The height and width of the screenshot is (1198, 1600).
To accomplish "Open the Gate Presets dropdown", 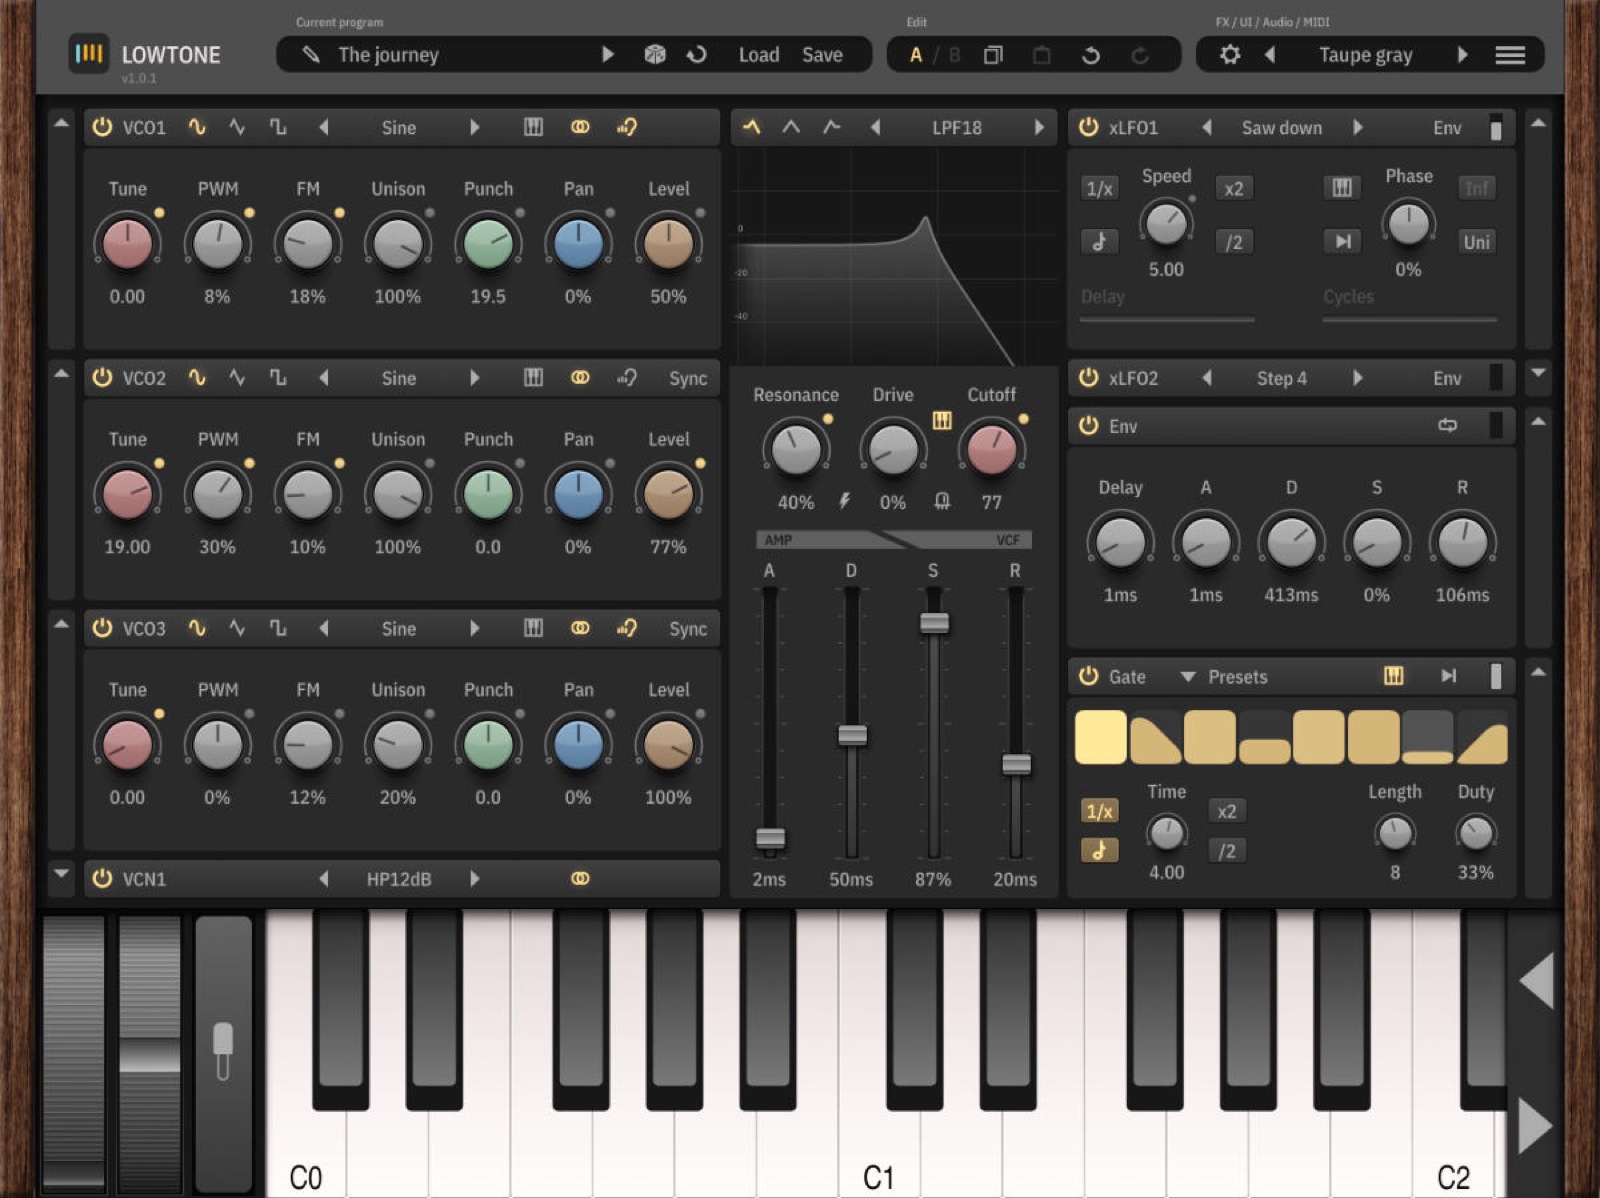I will point(1224,677).
